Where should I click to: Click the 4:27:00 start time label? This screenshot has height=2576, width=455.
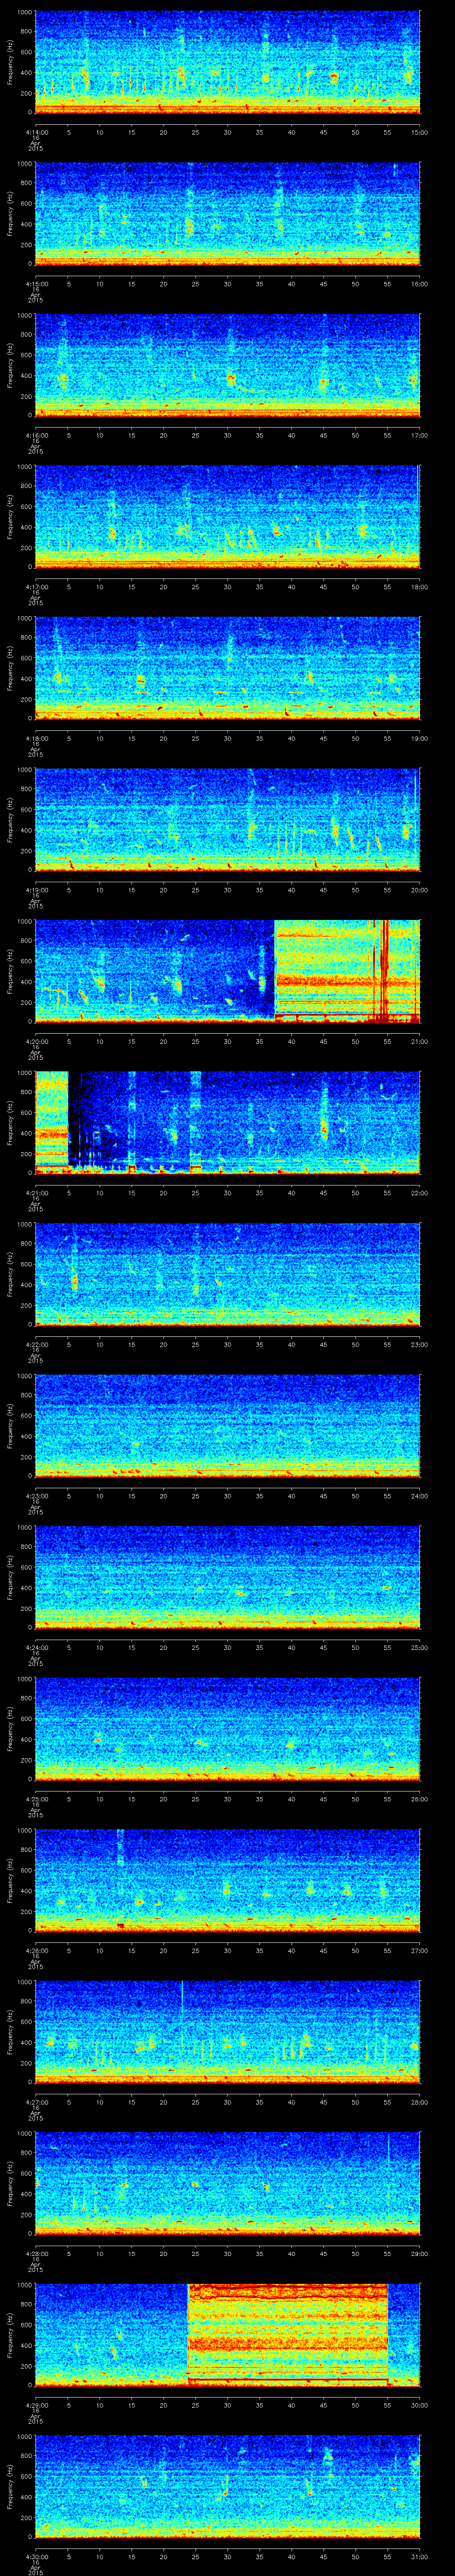[x=36, y=2102]
